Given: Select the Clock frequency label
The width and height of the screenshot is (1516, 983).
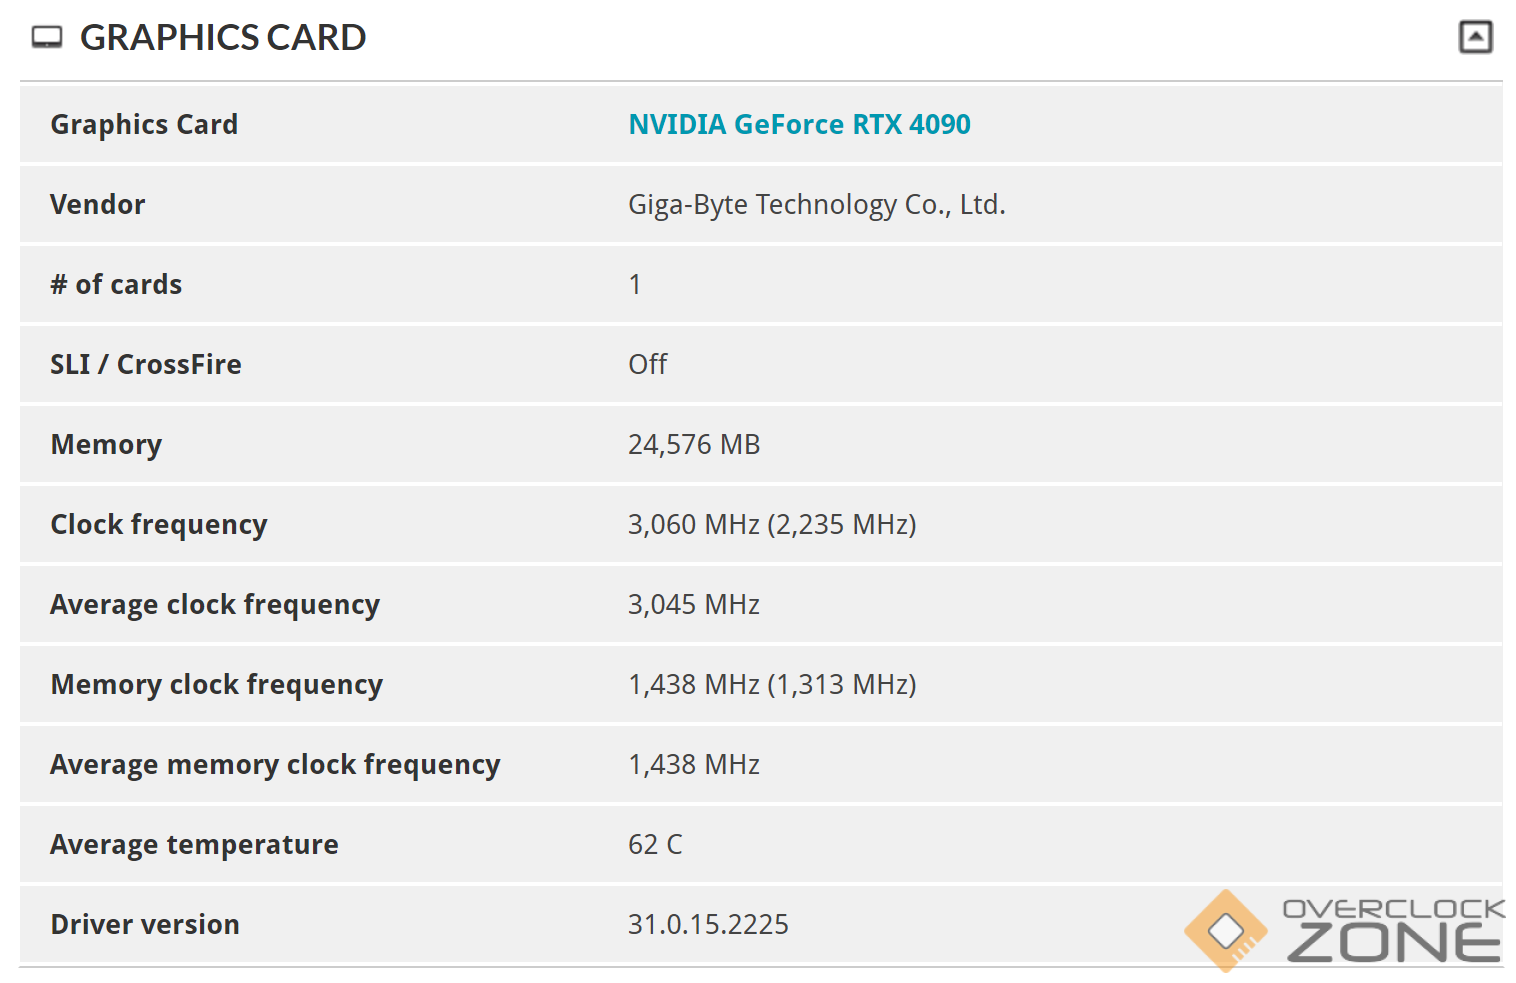Looking at the screenshot, I should click(159, 524).
